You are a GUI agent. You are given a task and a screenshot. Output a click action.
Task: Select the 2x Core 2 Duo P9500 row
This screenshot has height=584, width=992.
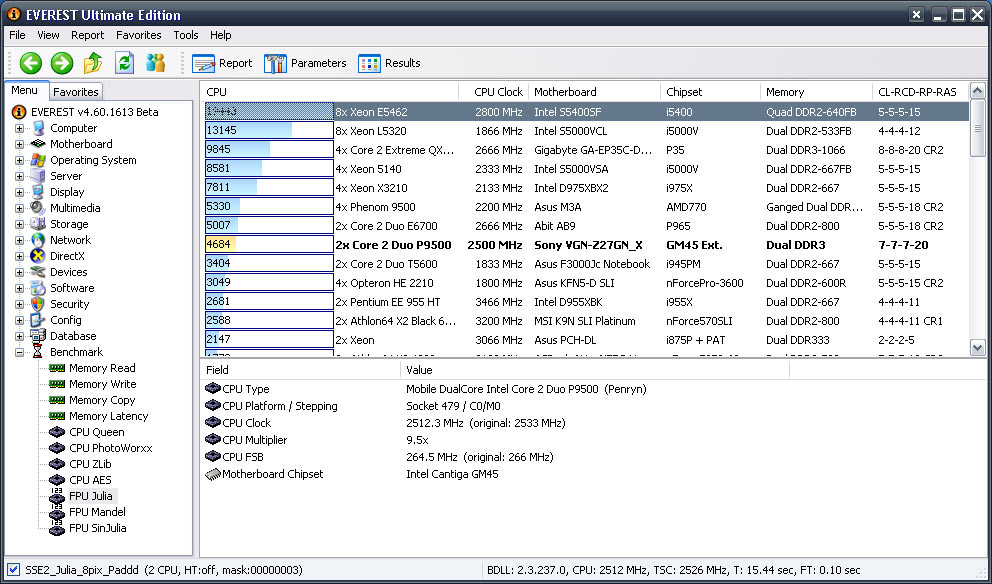pyautogui.click(x=586, y=245)
